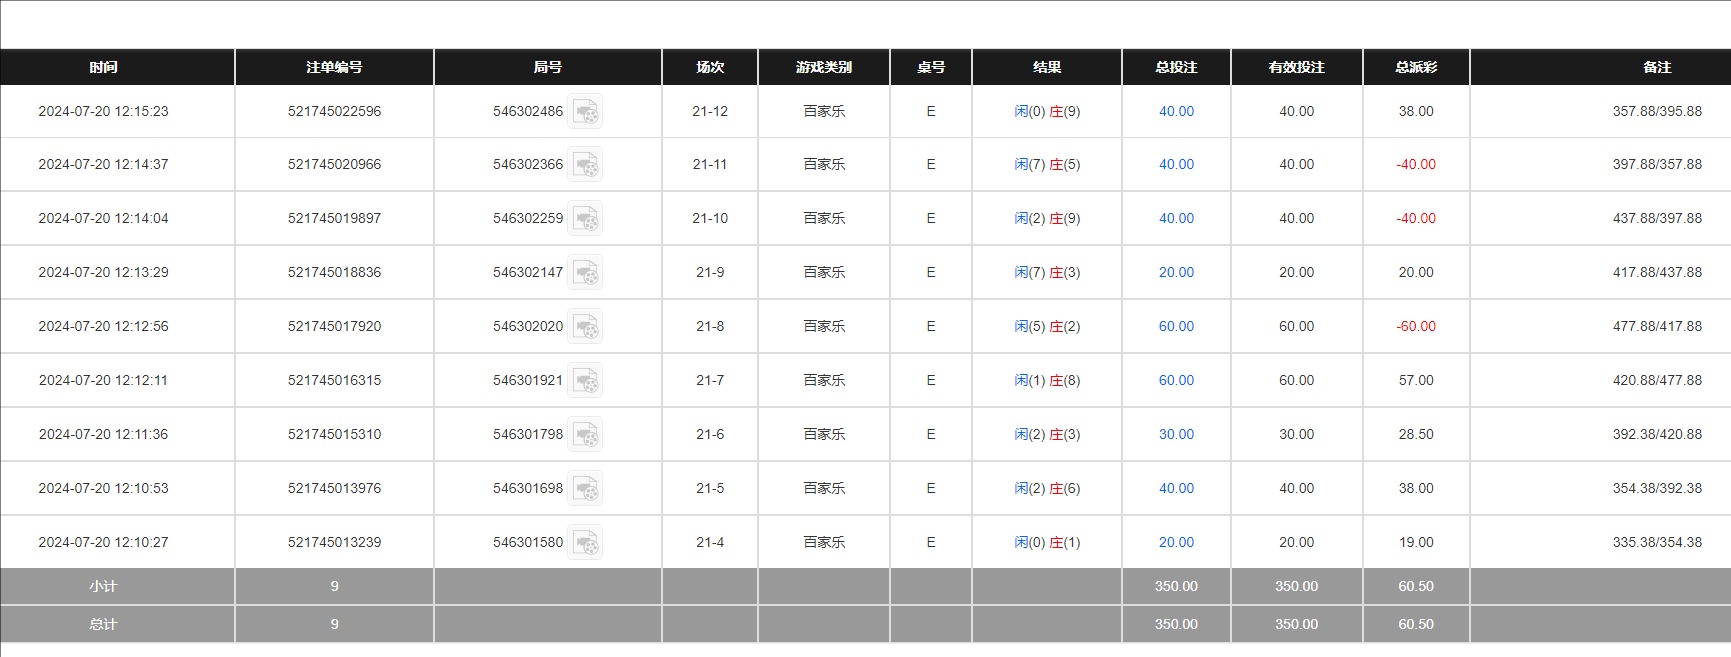The image size is (1731, 657).
Task: Click the 时间 column header
Action: click(x=103, y=67)
